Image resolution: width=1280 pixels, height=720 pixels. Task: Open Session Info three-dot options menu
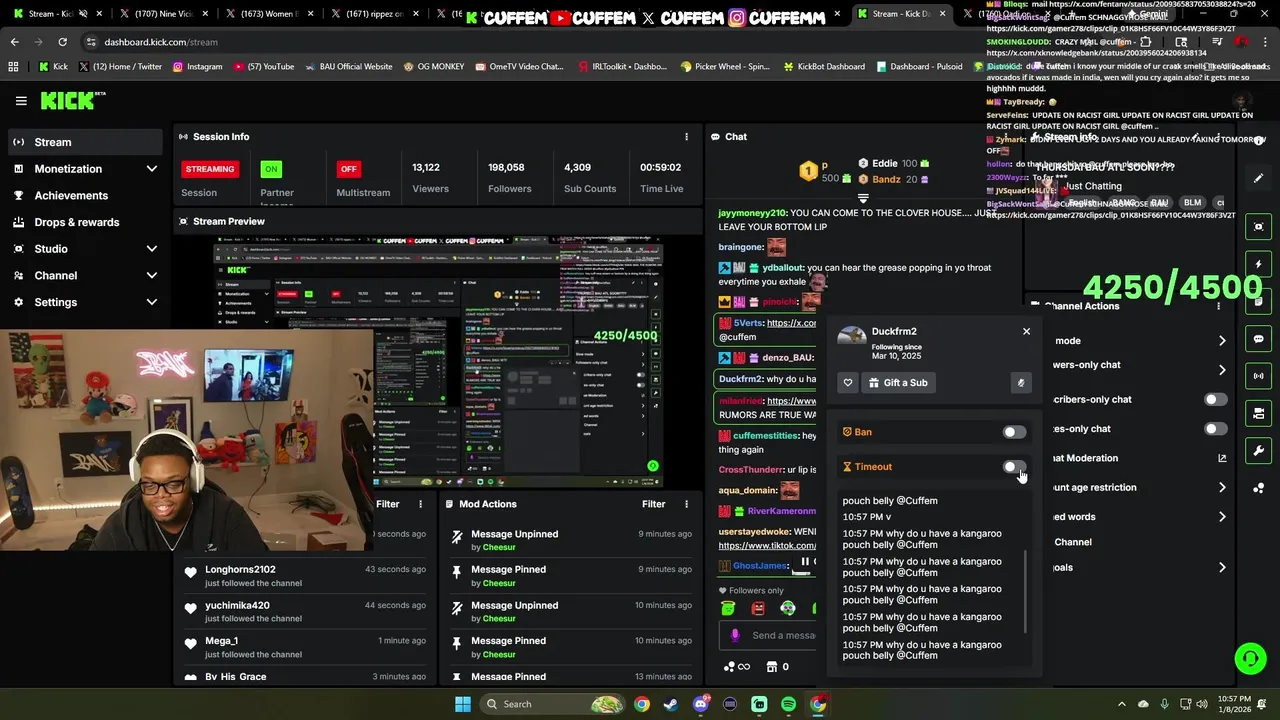click(686, 137)
